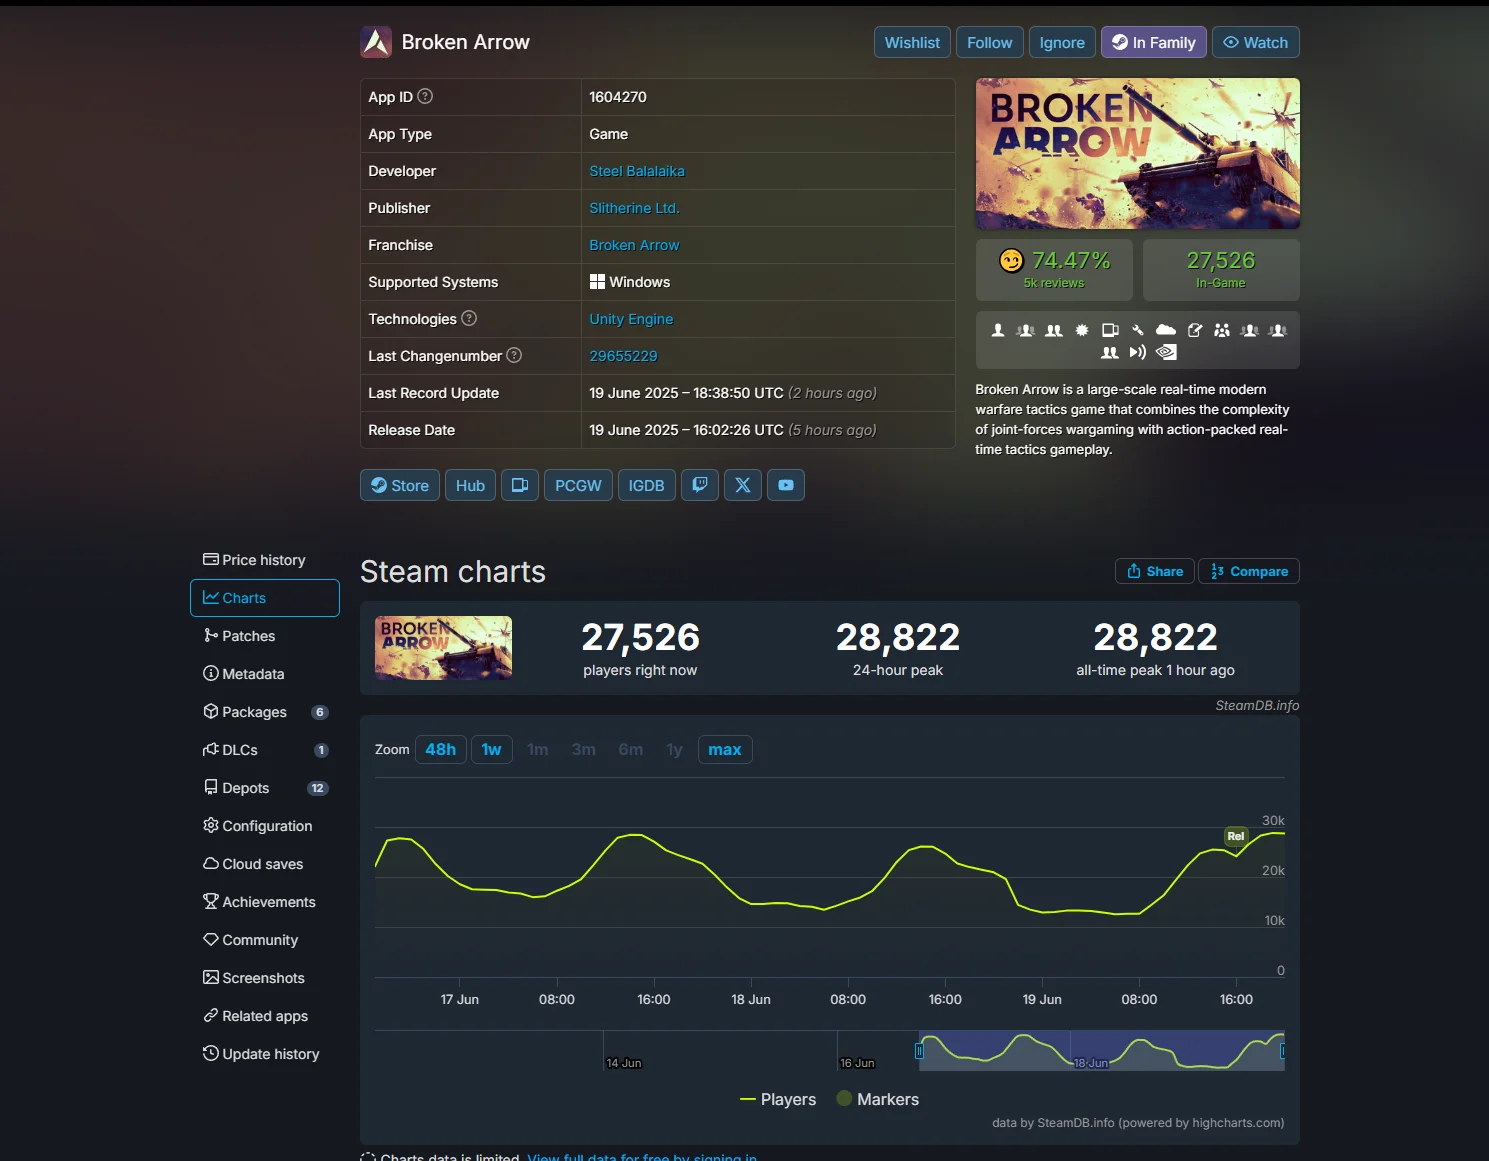The width and height of the screenshot is (1489, 1161).
Task: Click the help icon next to Technologies
Action: [469, 318]
